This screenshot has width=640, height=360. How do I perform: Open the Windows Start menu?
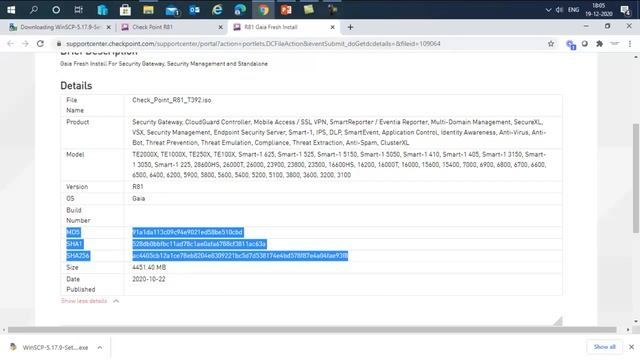click(11, 9)
